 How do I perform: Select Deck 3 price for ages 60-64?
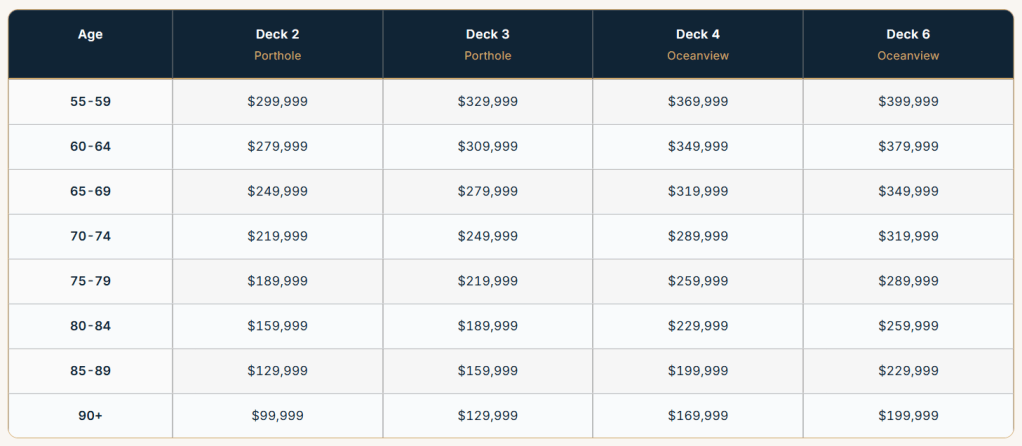click(x=487, y=146)
